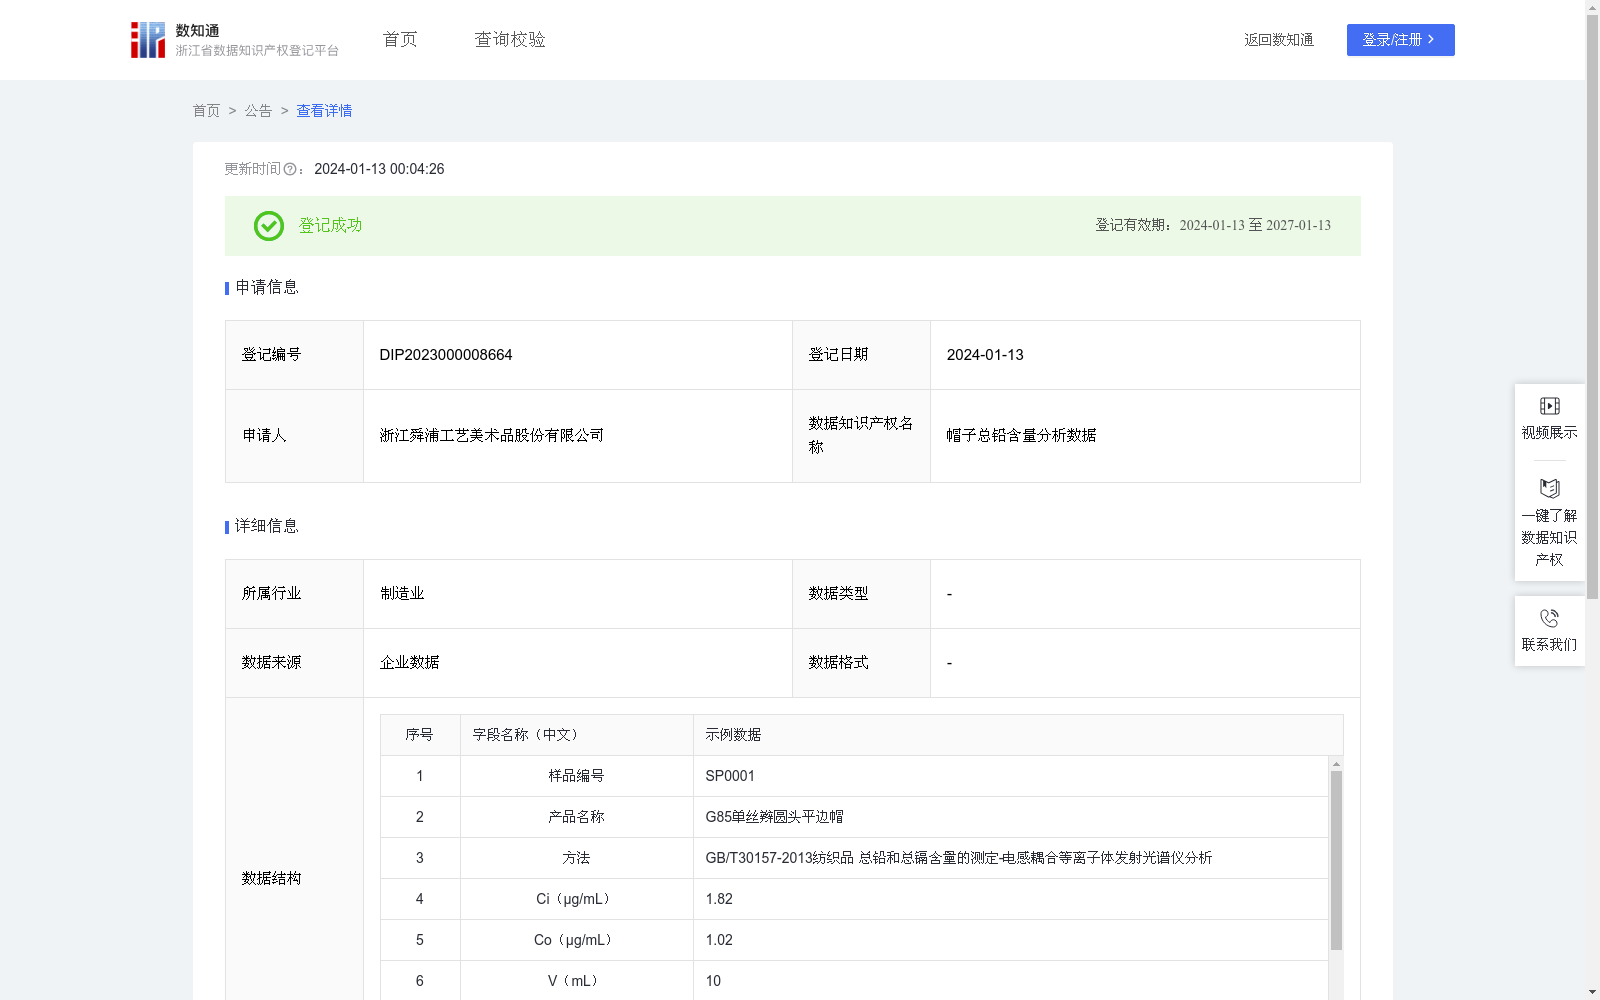Click the value 1.02
Screen dimensions: 1600x1000
pyautogui.click(x=719, y=940)
